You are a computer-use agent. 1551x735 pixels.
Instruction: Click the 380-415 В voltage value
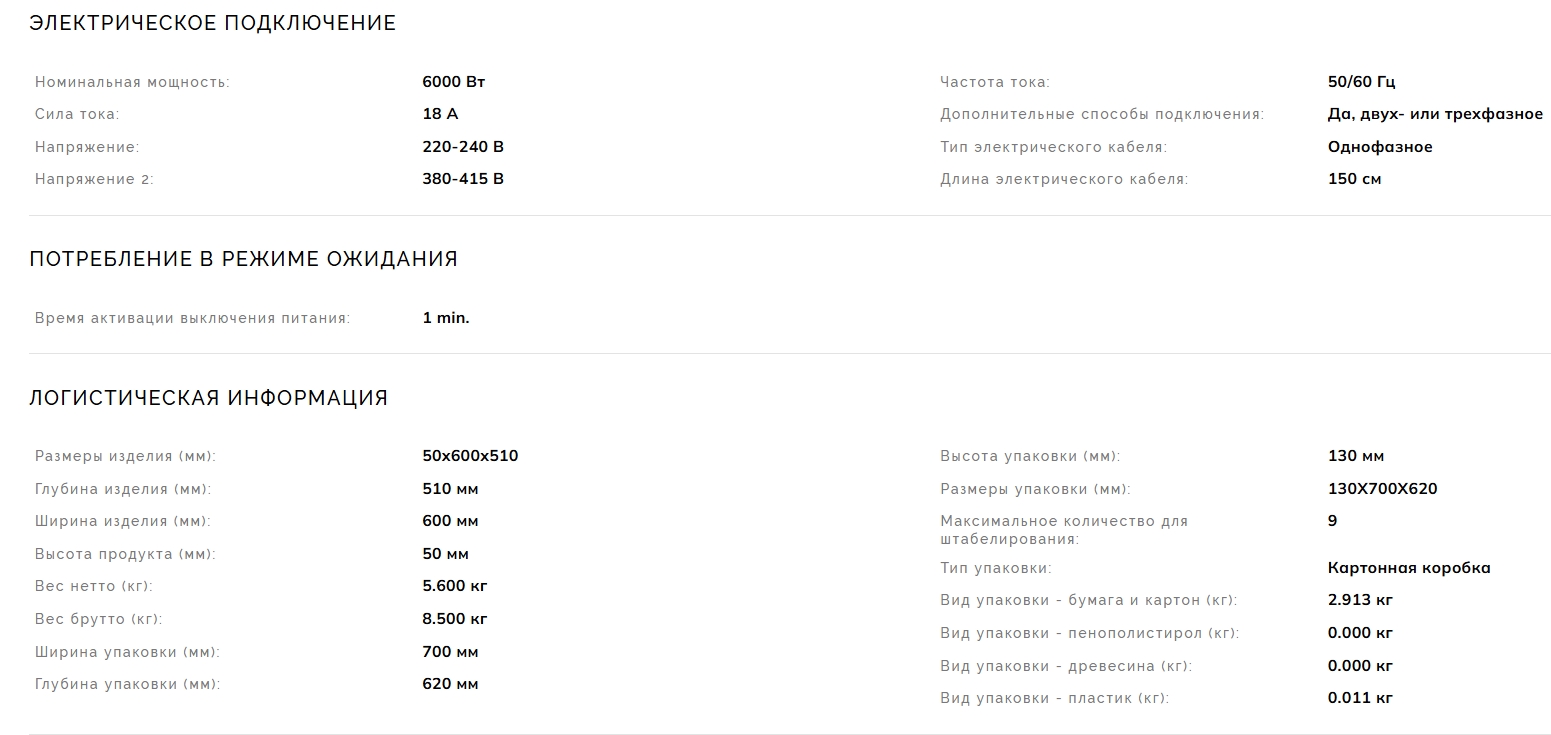click(463, 179)
